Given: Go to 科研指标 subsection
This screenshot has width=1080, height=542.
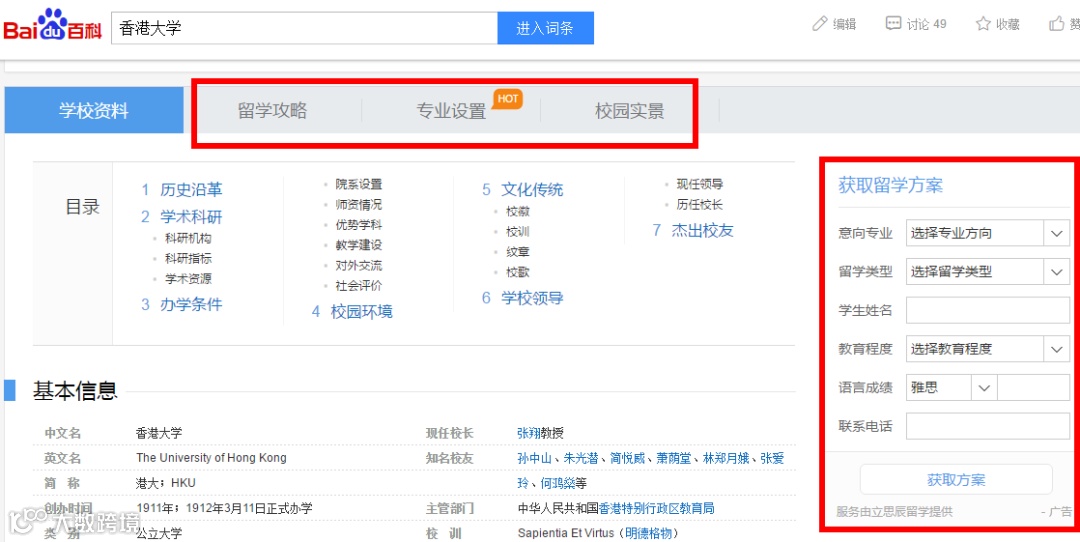Looking at the screenshot, I should tap(188, 259).
